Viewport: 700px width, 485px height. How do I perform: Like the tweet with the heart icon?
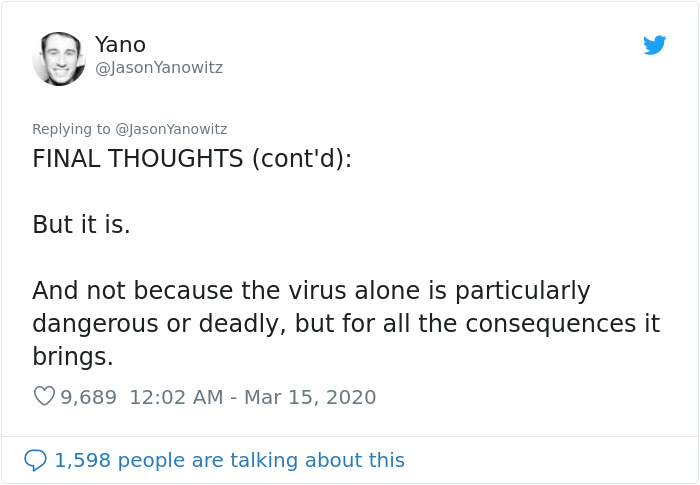[x=44, y=397]
